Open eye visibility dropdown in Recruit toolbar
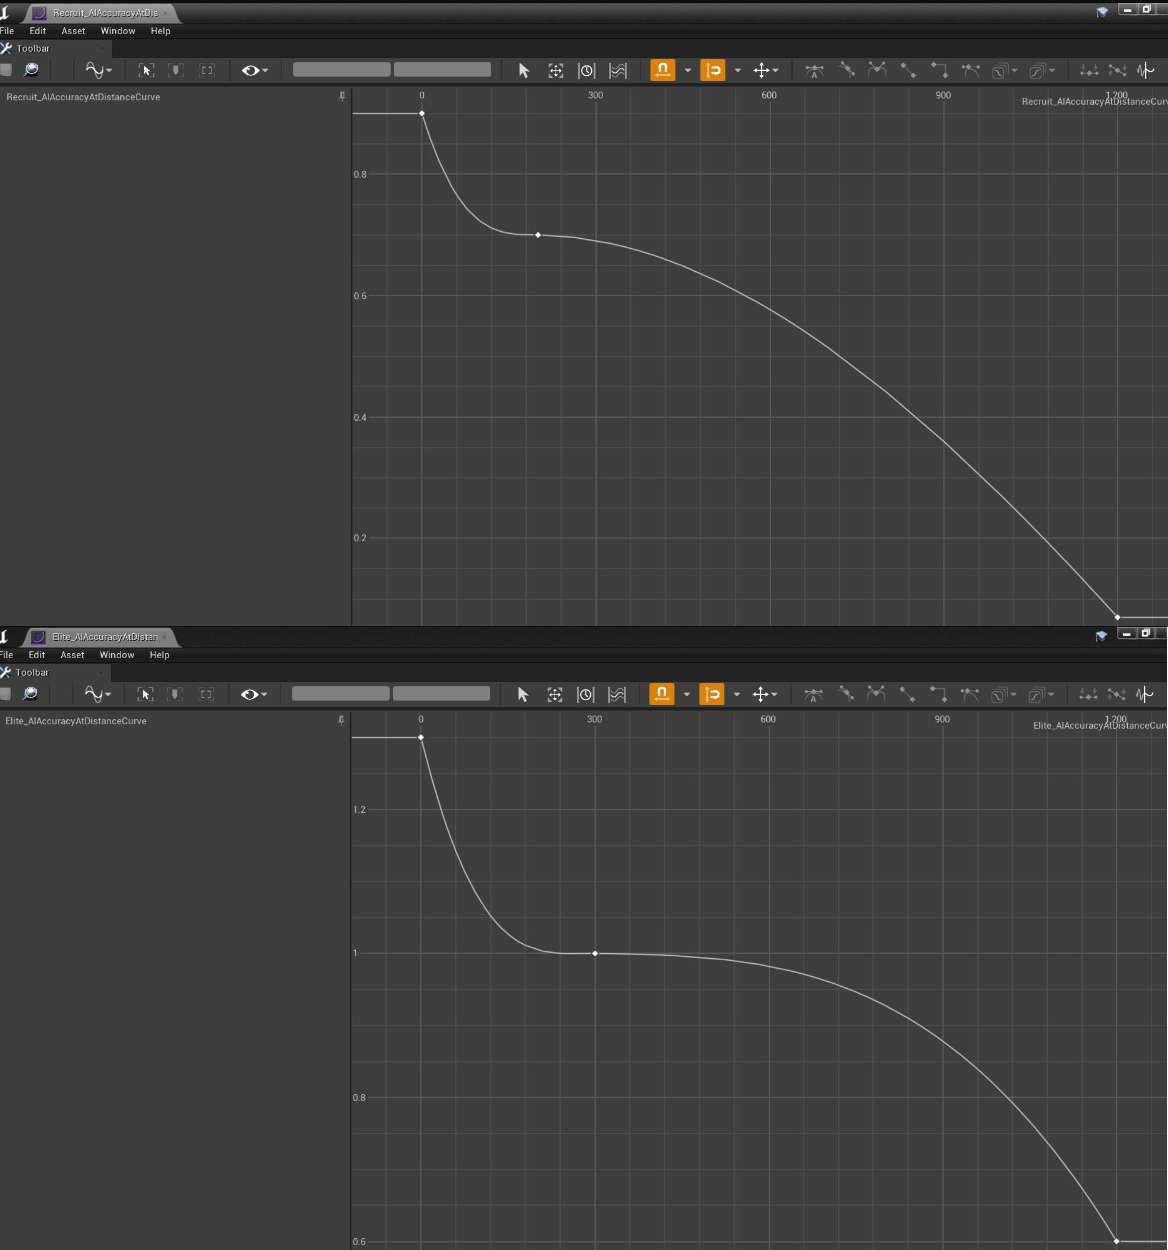Viewport: 1168px width, 1250px height. [x=254, y=70]
